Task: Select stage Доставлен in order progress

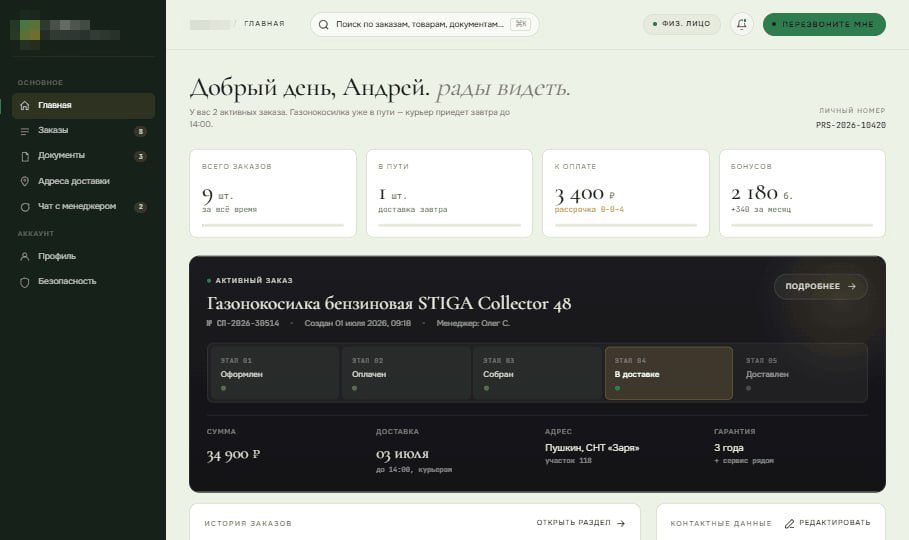Action: click(800, 374)
